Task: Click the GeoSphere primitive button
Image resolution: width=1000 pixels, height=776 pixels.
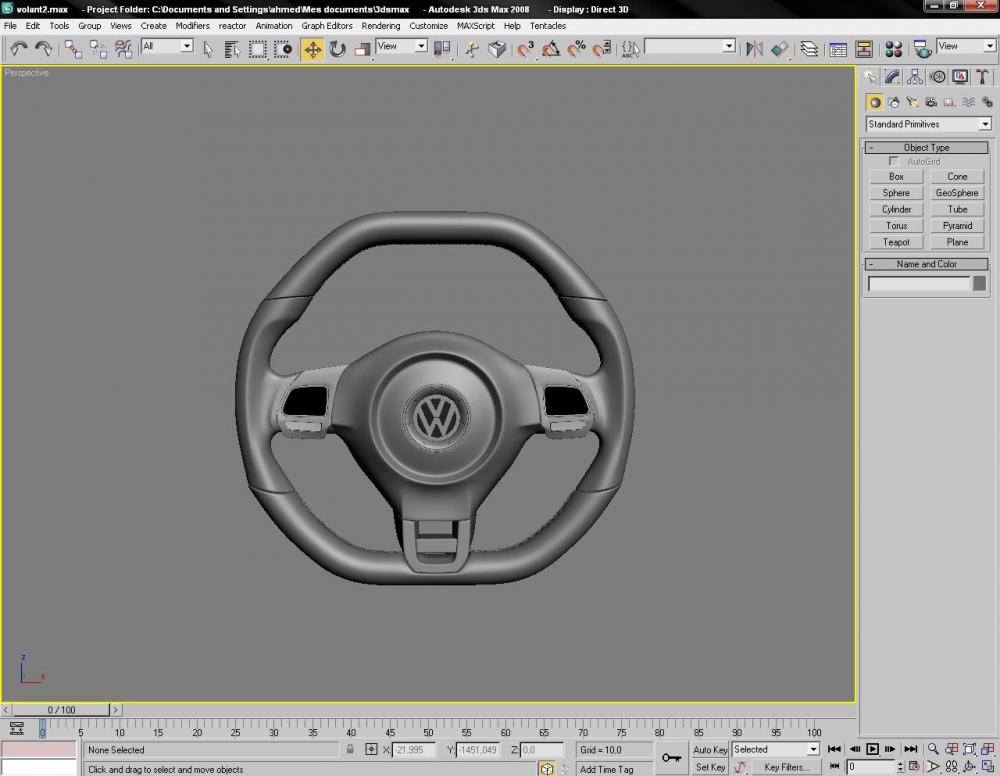Action: tap(957, 193)
